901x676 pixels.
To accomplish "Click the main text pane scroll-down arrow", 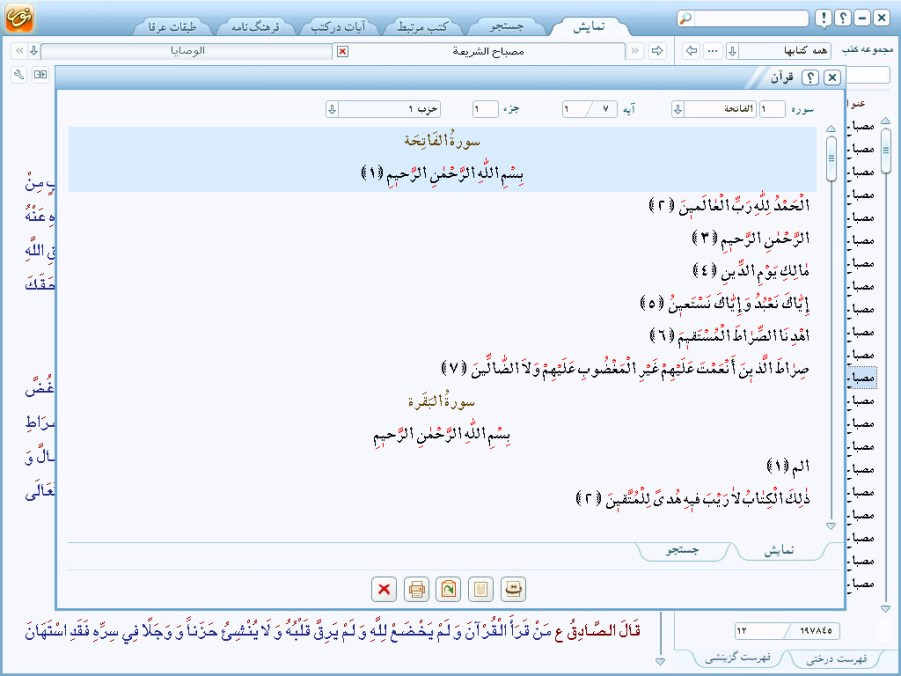I will tap(660, 662).
